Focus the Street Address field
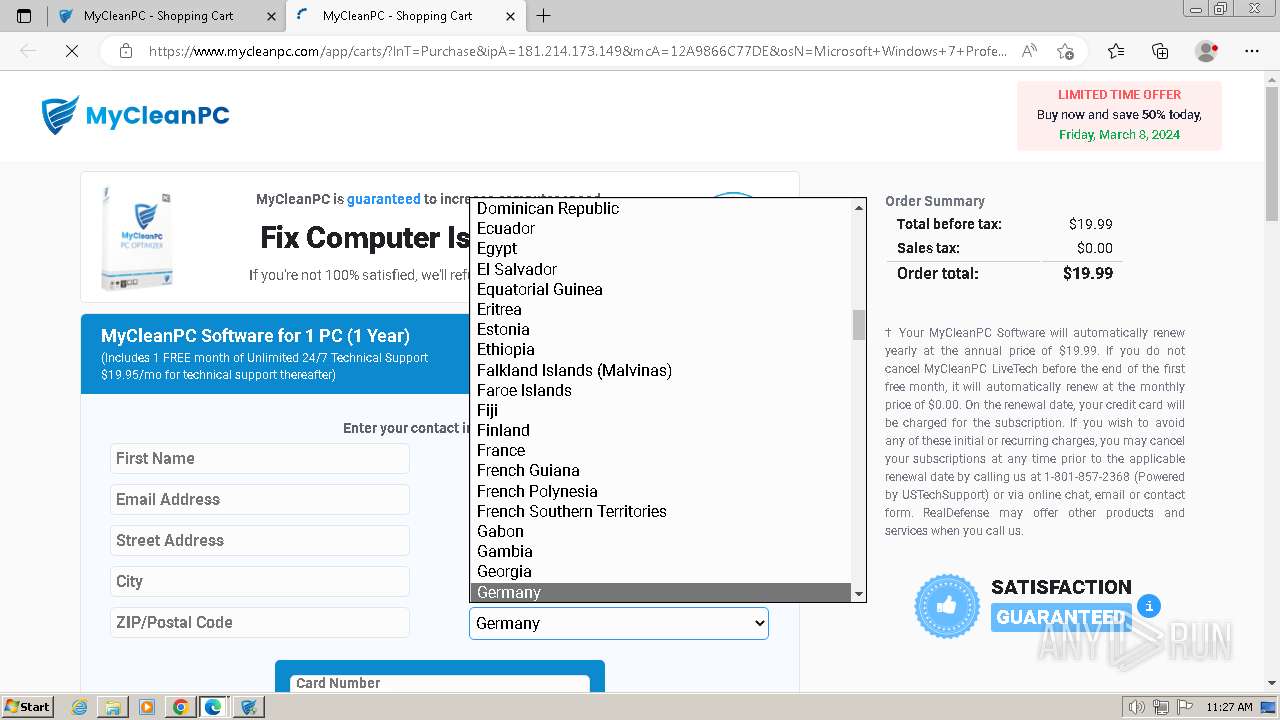 pyautogui.click(x=260, y=540)
